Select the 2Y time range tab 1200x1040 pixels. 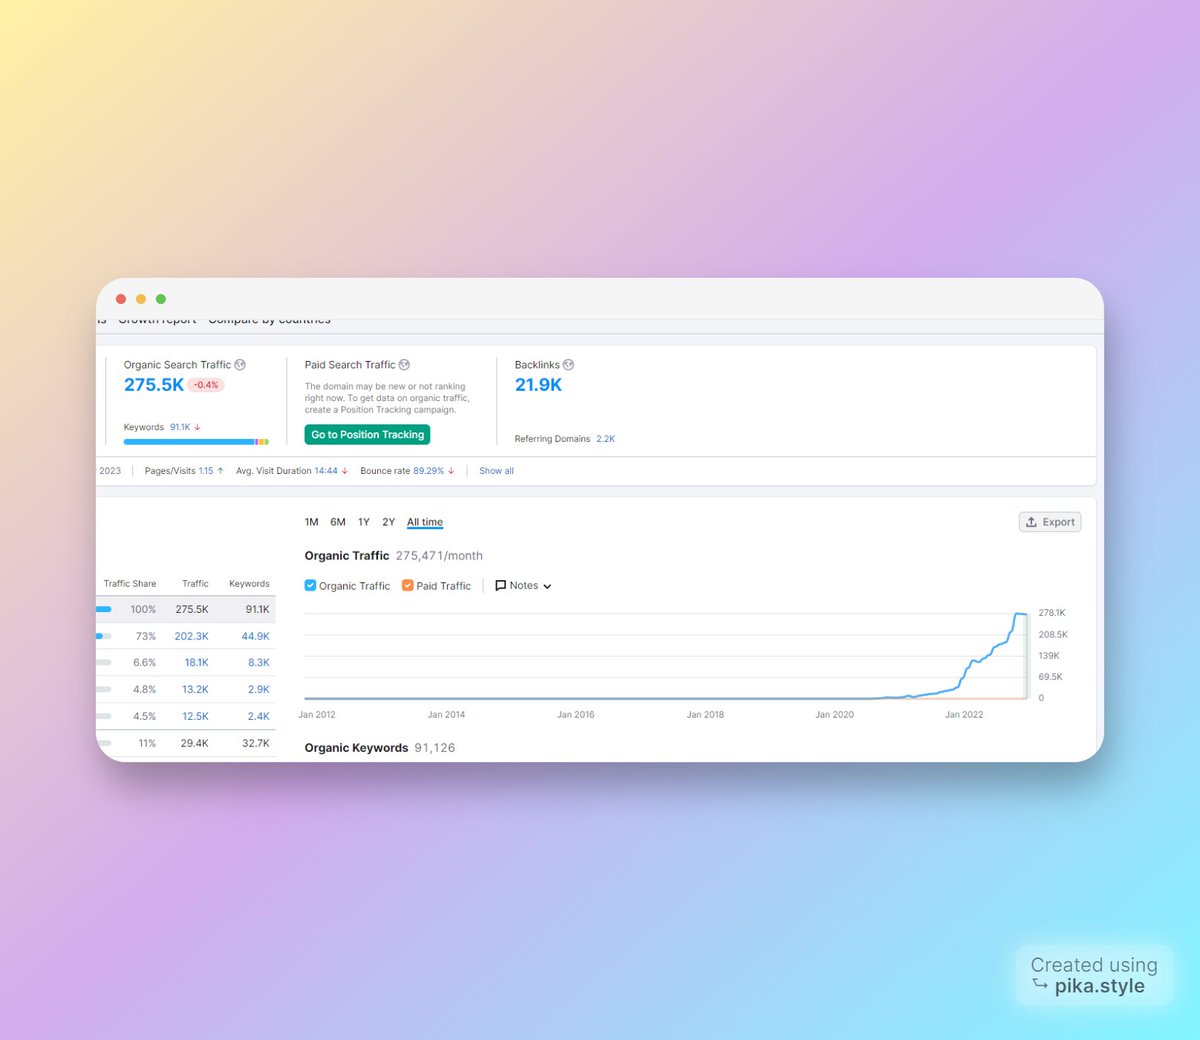(x=388, y=522)
